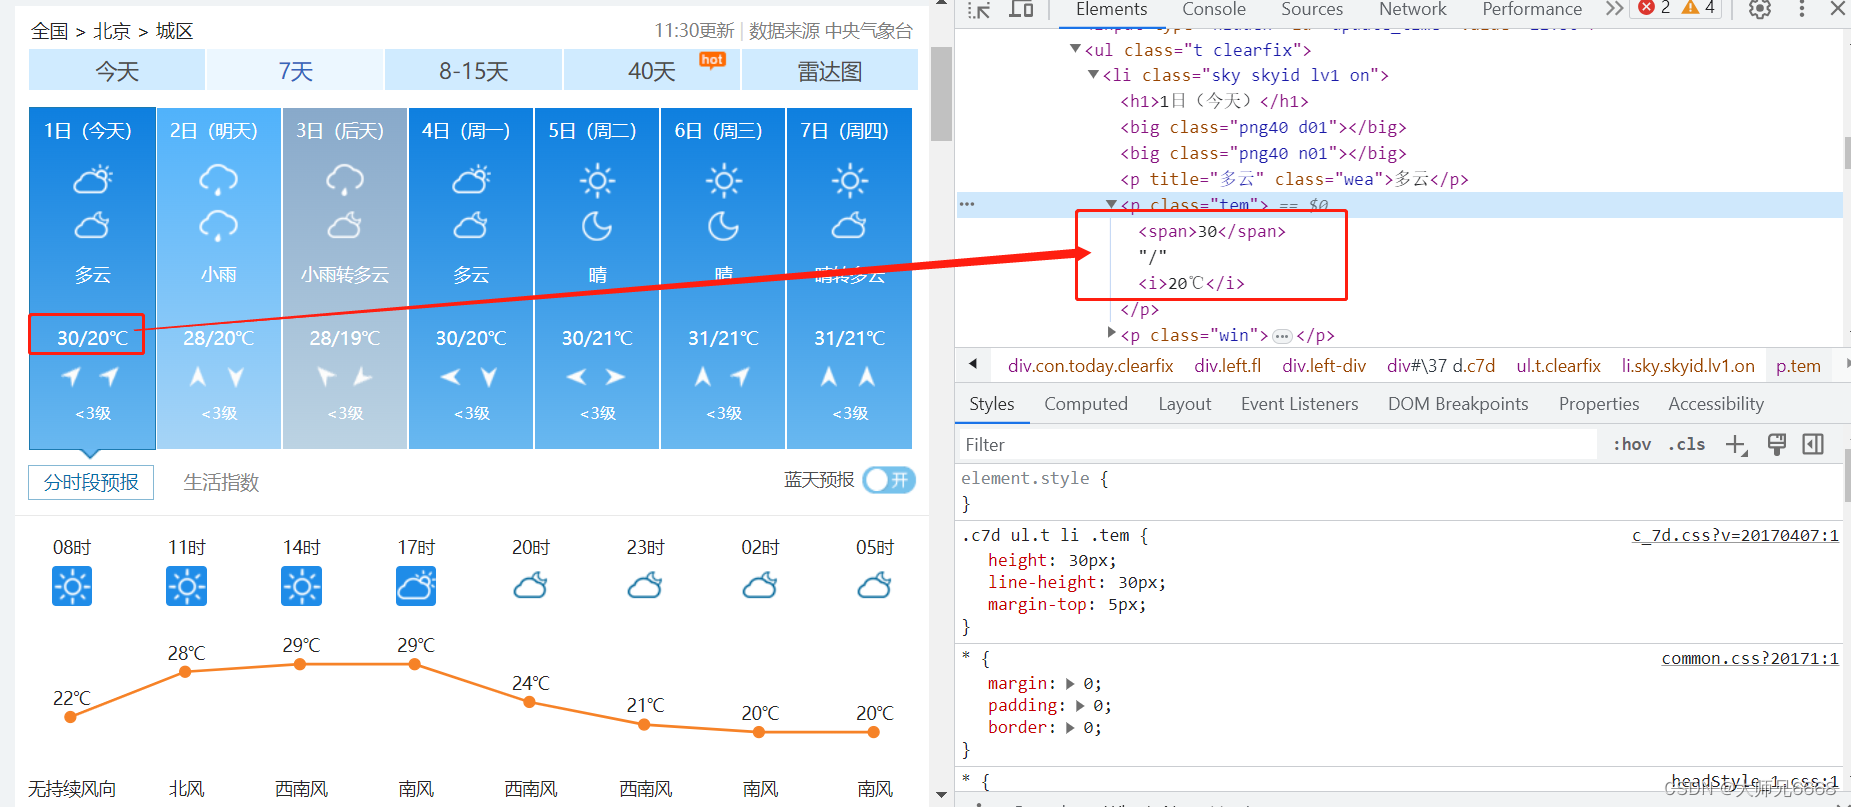
Task: Toggle the .cls element classes button
Action: 1687,444
